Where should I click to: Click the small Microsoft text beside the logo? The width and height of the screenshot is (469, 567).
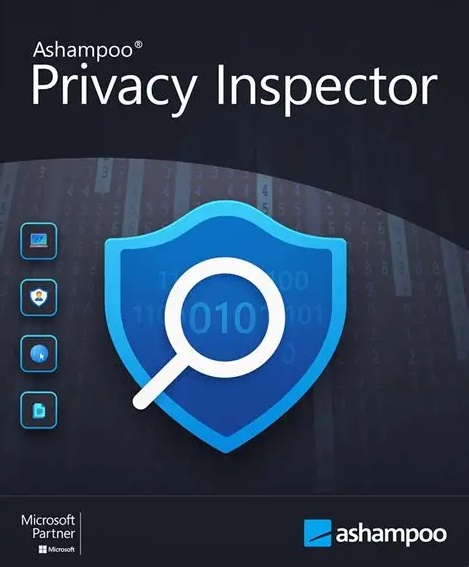61,549
